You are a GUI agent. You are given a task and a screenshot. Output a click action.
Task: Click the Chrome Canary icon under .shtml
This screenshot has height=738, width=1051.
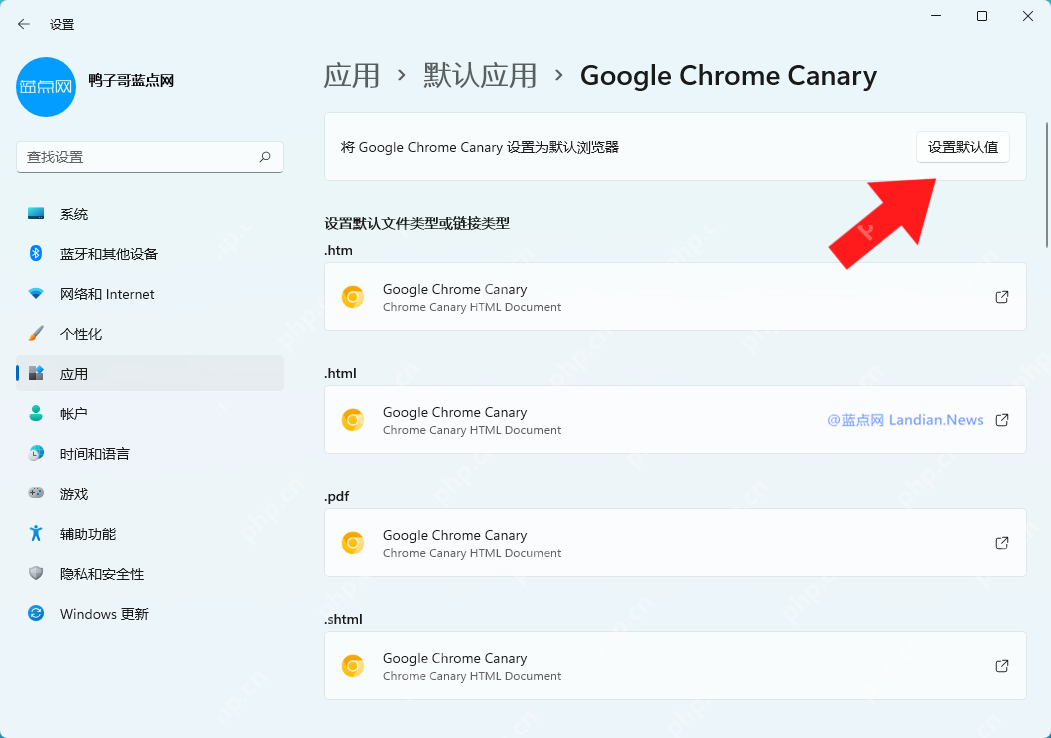[x=353, y=666]
